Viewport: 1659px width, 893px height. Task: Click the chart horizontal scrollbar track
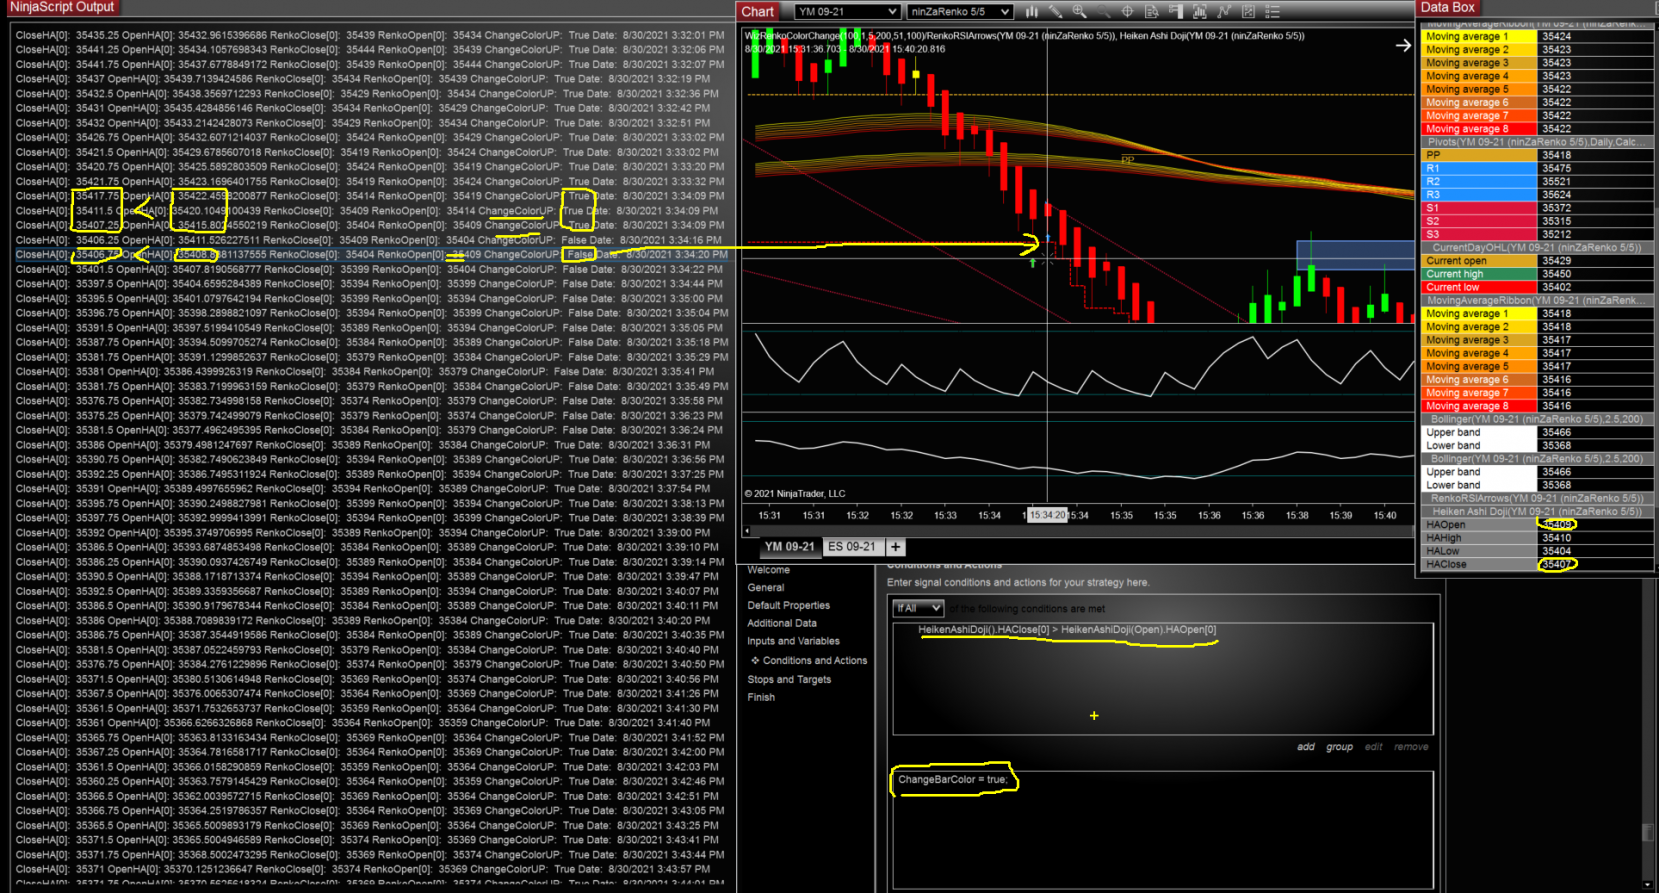[1080, 531]
